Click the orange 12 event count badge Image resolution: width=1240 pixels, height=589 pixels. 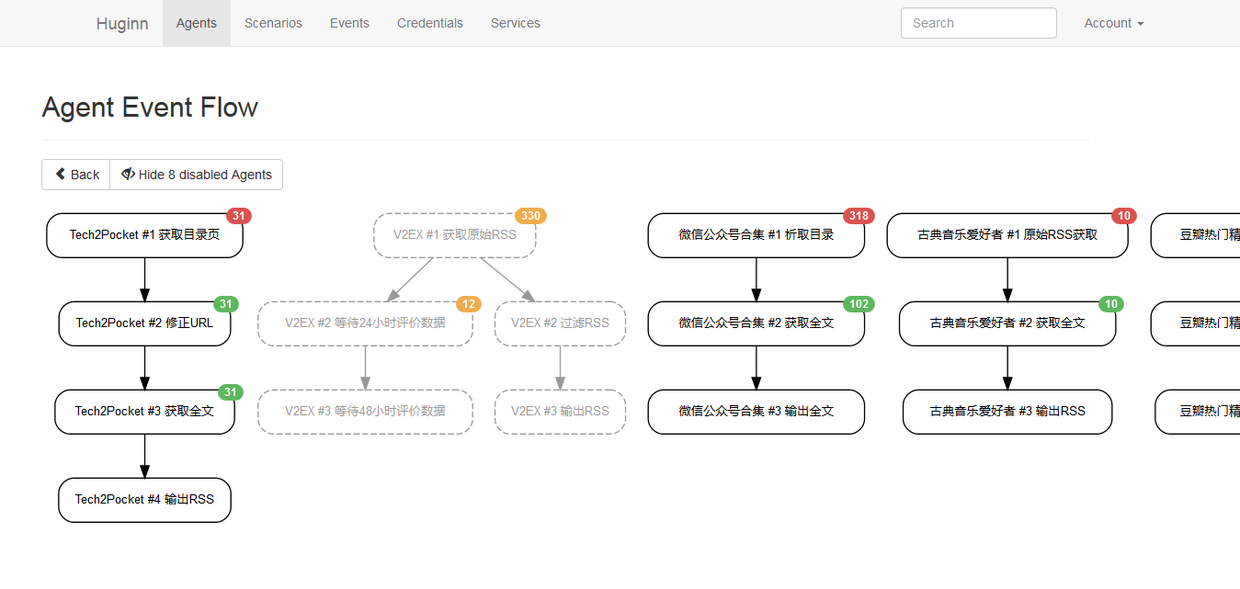tap(468, 304)
